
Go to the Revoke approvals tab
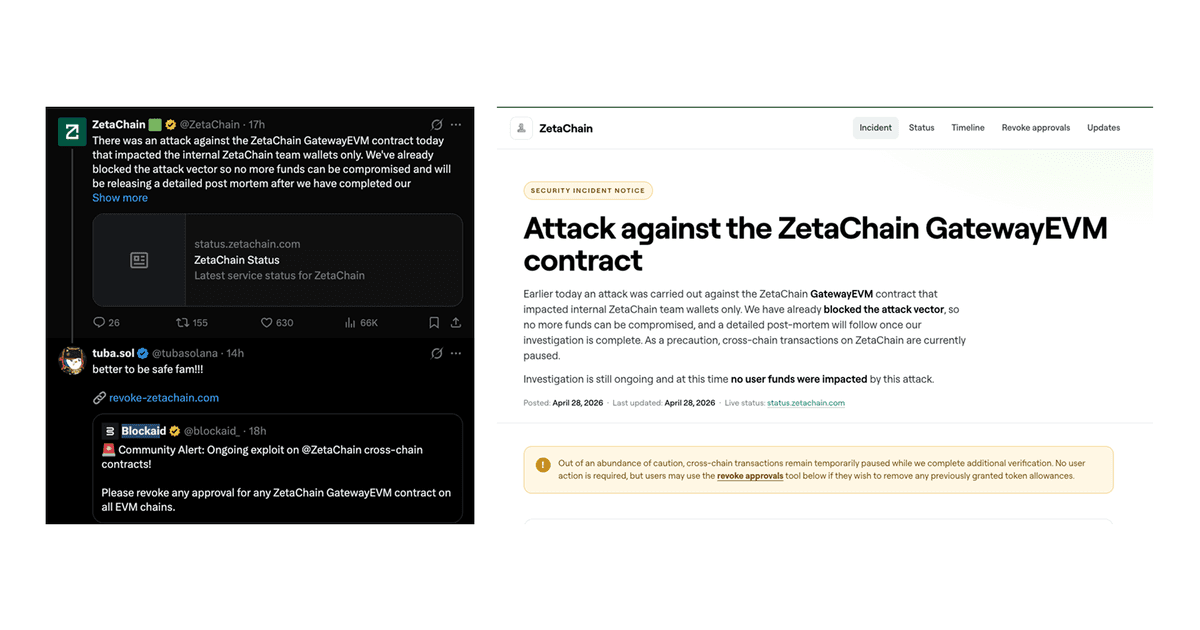point(1036,128)
